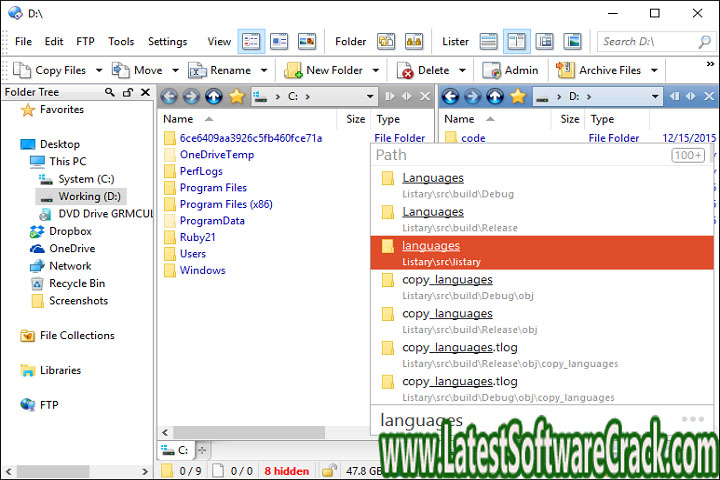Select Favorites in folder tree
720x480 pixels.
point(52,110)
